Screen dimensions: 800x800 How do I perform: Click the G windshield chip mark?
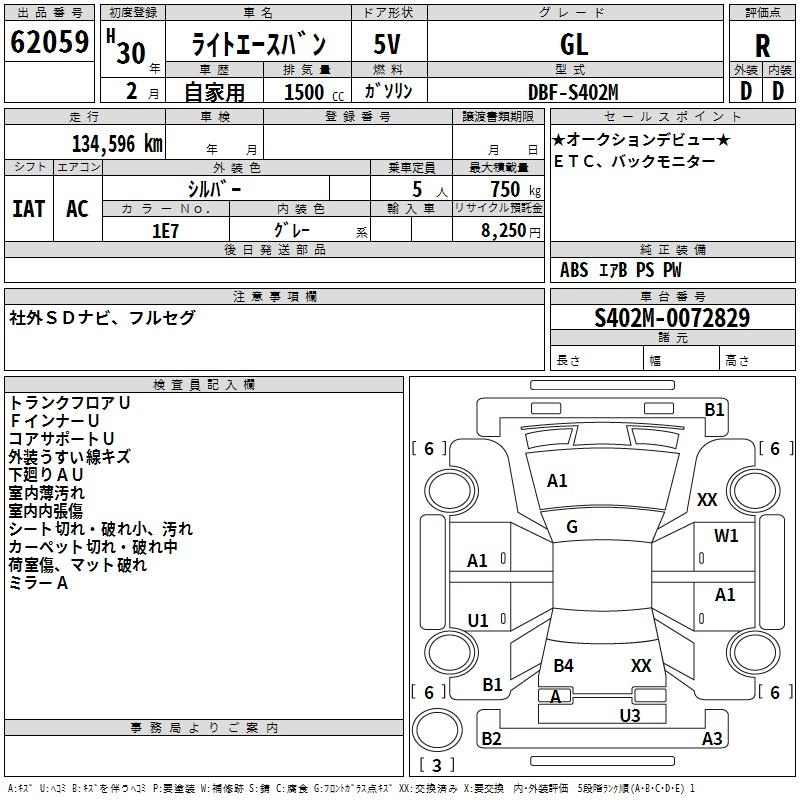(x=572, y=527)
